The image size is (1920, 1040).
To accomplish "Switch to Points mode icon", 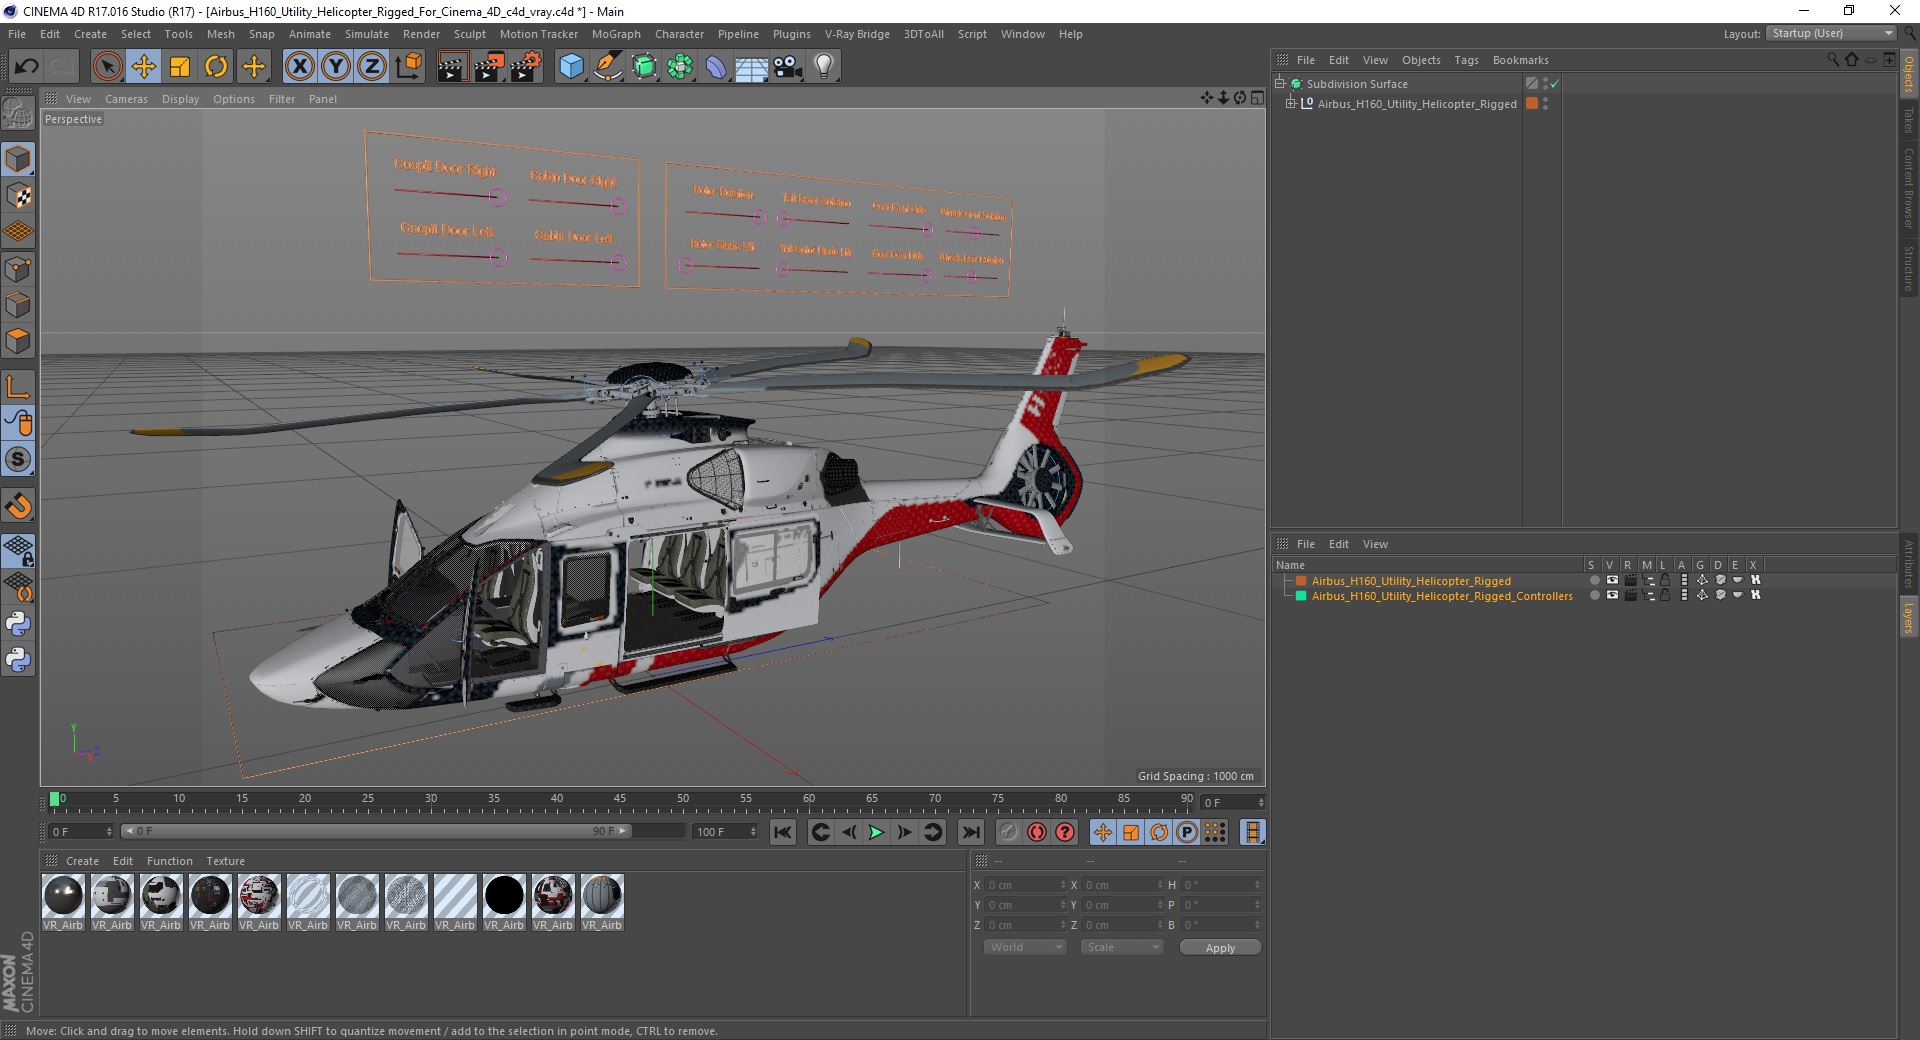I will tap(18, 269).
